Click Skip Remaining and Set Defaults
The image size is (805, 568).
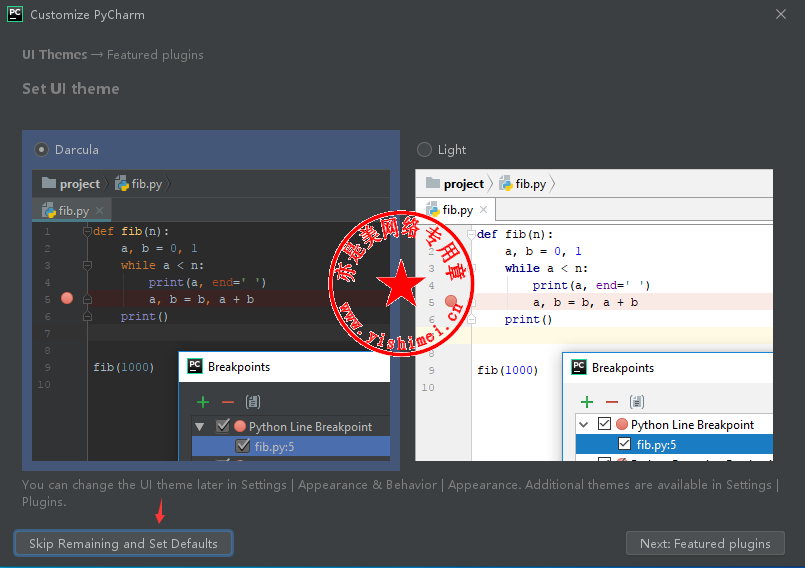(x=123, y=543)
